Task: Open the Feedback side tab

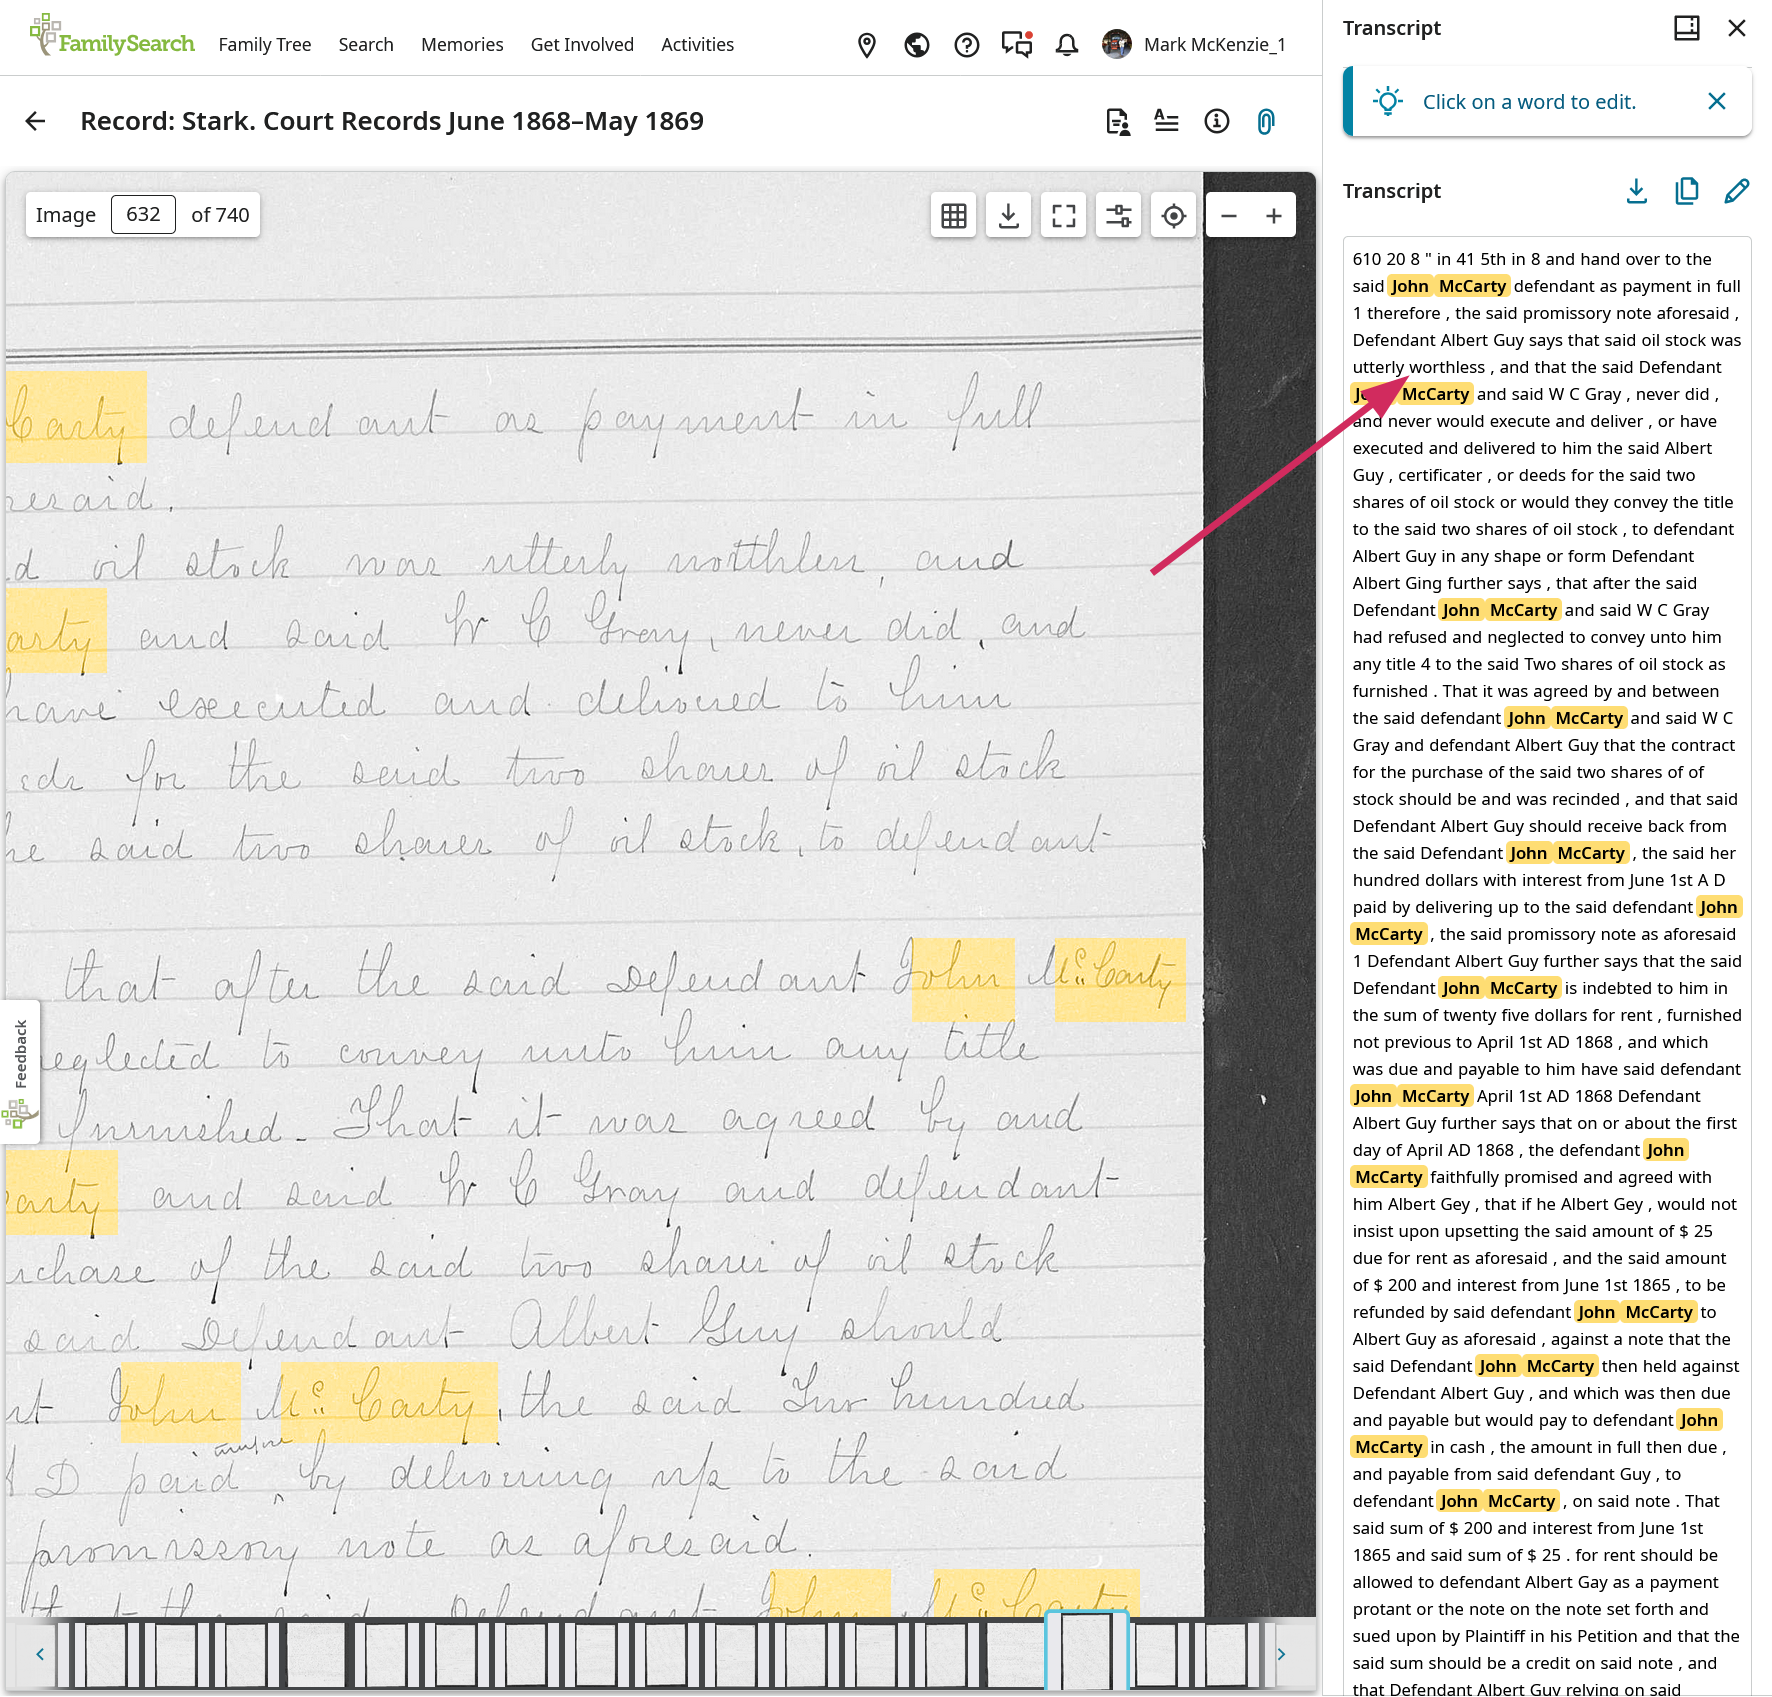Action: point(20,1071)
